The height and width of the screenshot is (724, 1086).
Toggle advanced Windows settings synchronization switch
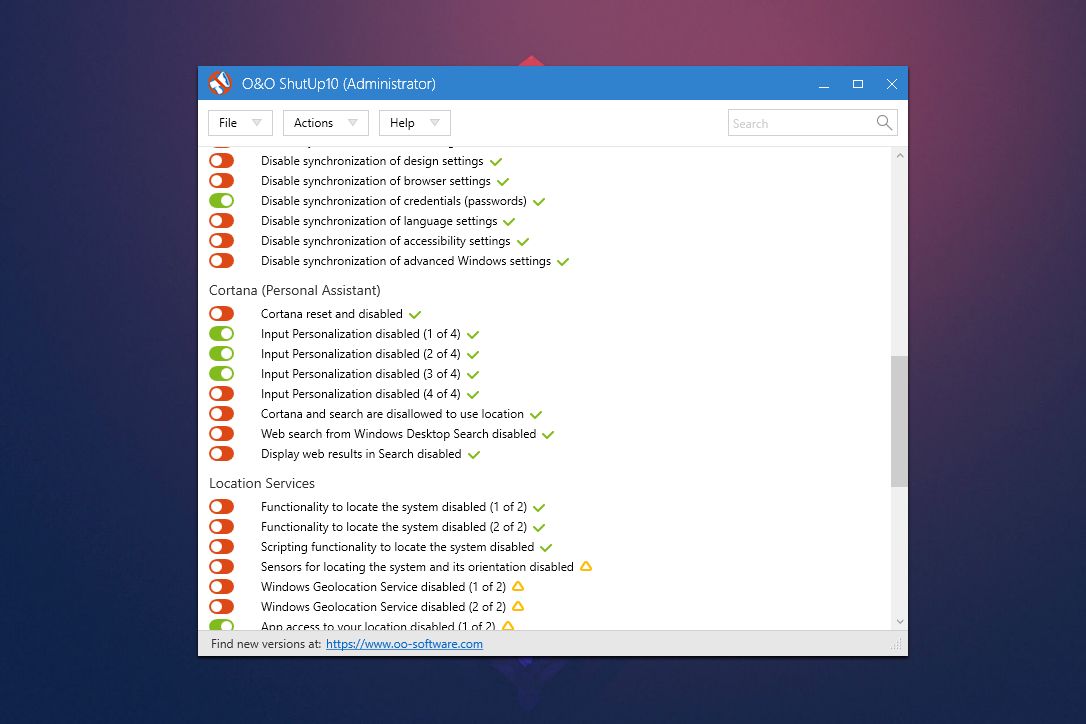coord(222,261)
